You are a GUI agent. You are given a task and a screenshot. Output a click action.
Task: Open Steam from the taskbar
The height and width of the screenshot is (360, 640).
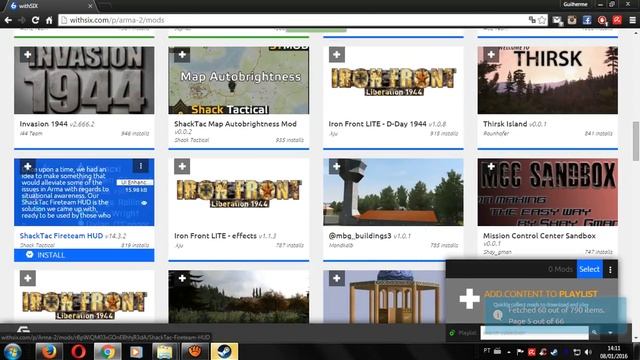tap(224, 351)
